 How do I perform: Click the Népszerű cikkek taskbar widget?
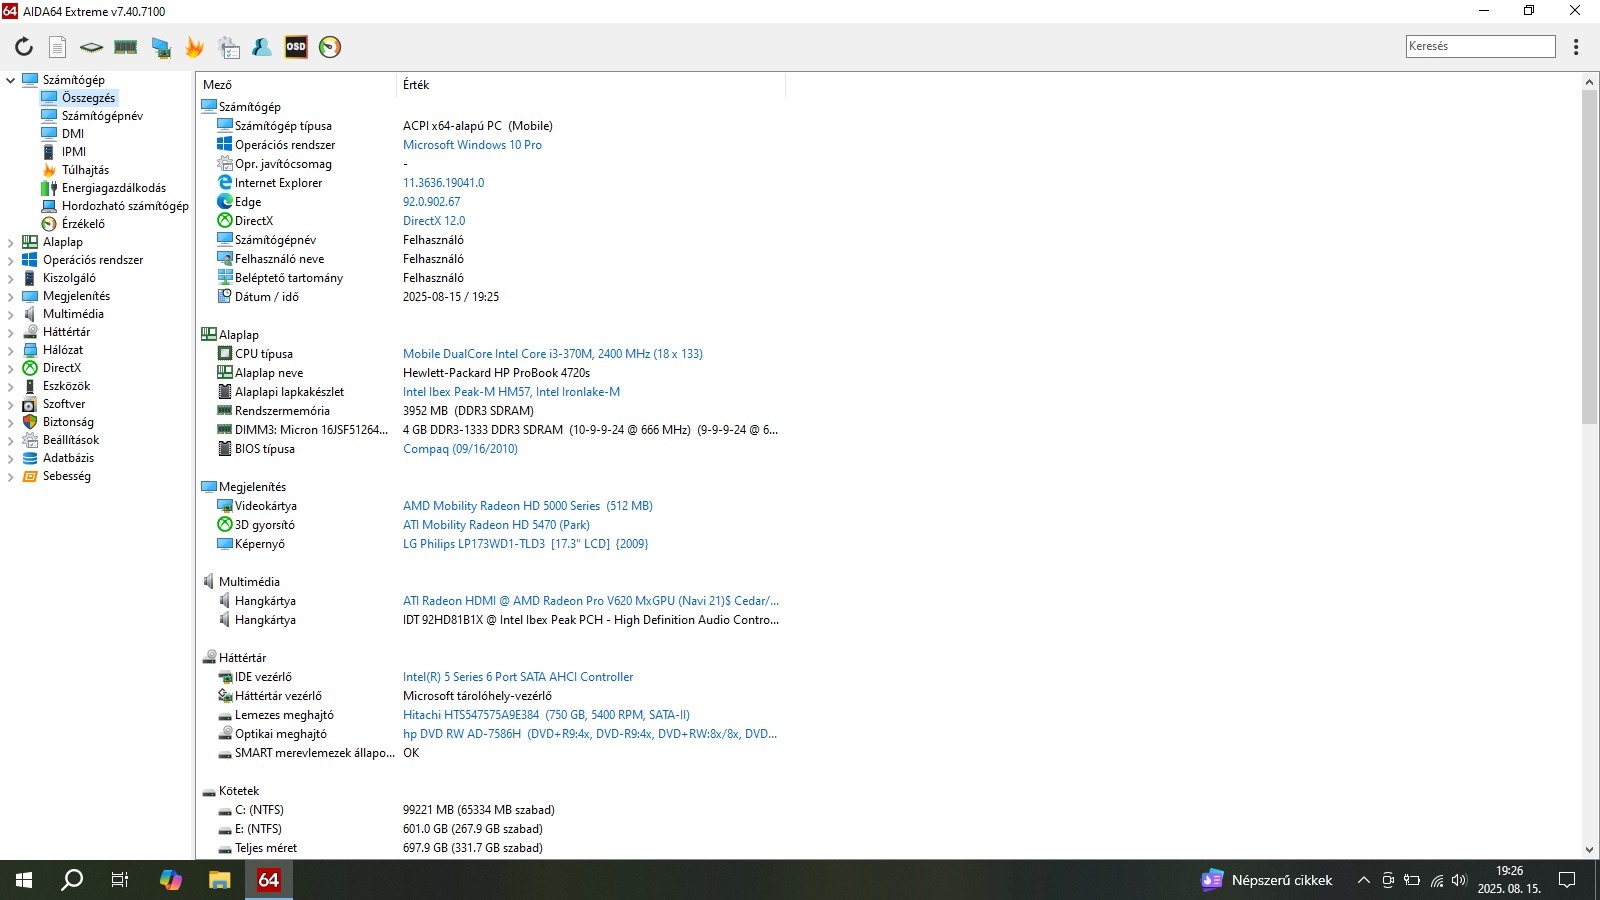click(1267, 880)
